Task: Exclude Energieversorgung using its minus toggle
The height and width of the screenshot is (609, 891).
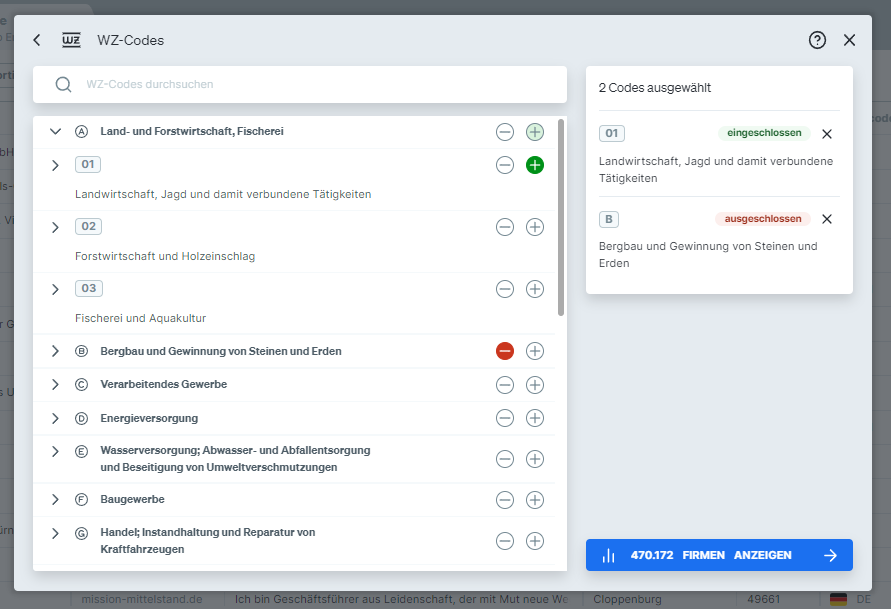Action: (504, 418)
